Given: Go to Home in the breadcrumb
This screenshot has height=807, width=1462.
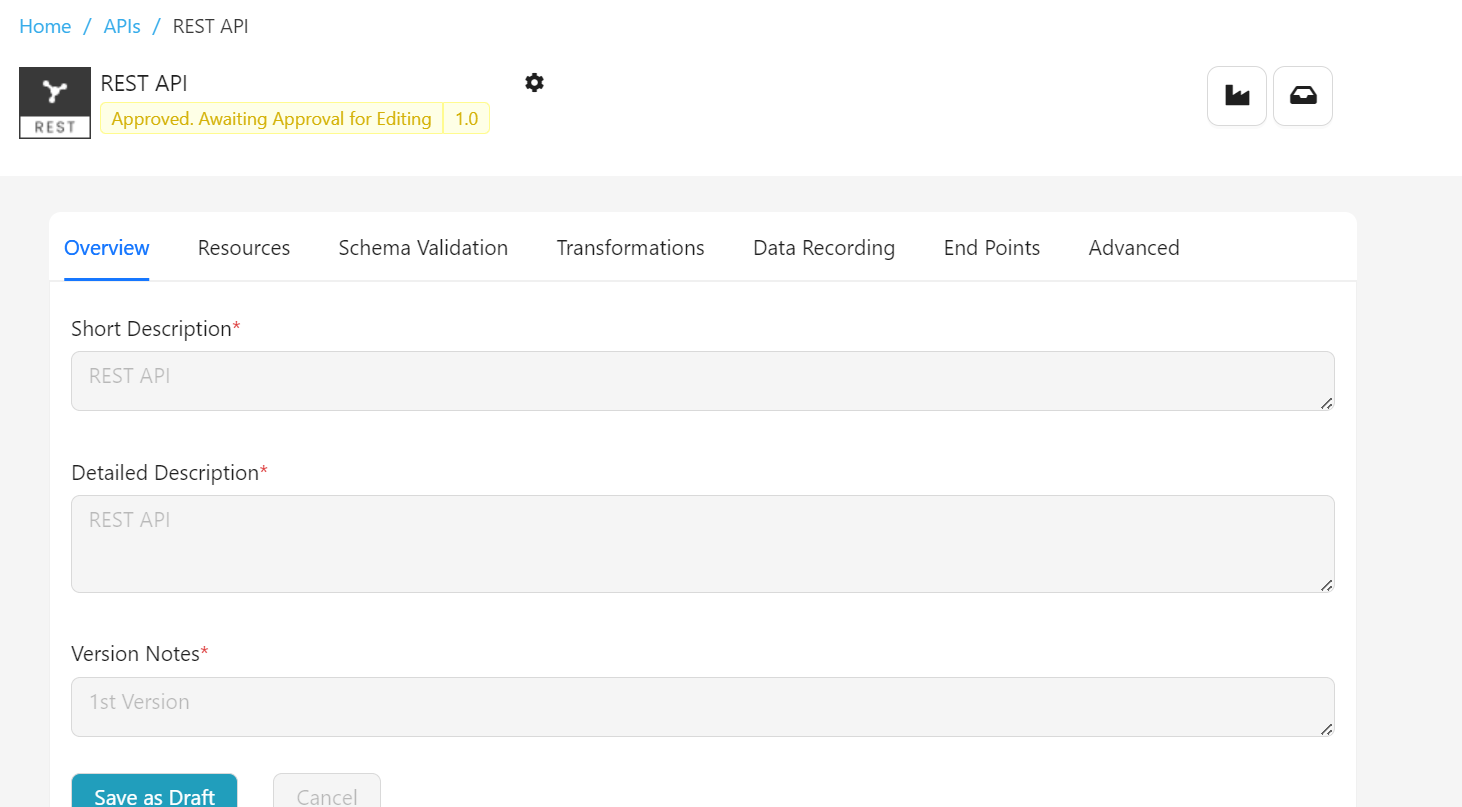Looking at the screenshot, I should [45, 26].
